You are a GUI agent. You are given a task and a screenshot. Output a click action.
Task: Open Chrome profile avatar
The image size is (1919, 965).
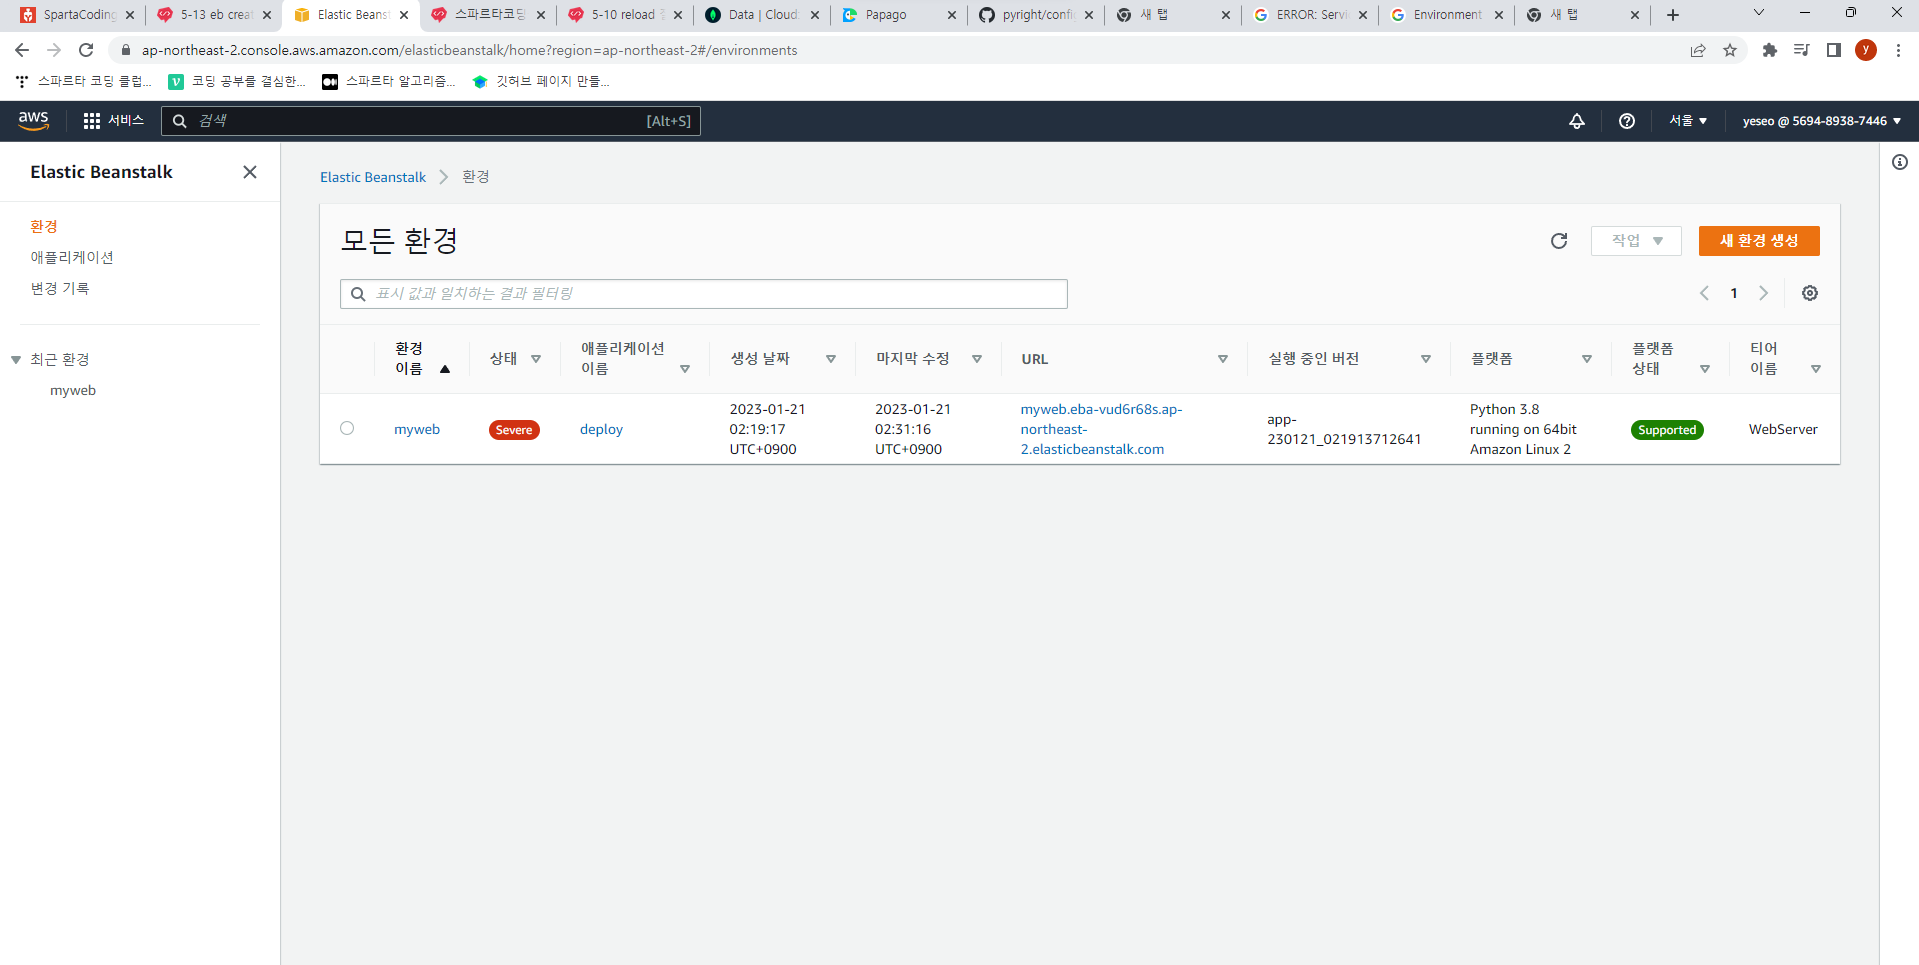(x=1866, y=50)
